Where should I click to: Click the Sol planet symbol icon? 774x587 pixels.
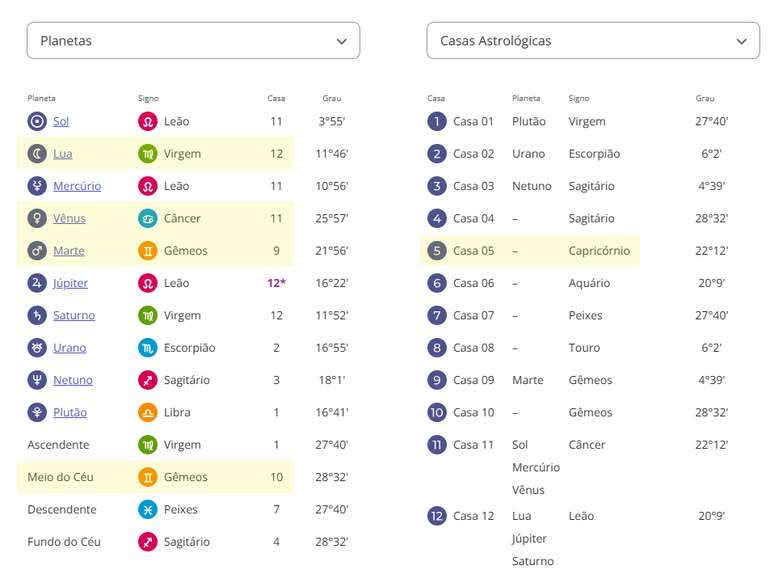click(37, 121)
